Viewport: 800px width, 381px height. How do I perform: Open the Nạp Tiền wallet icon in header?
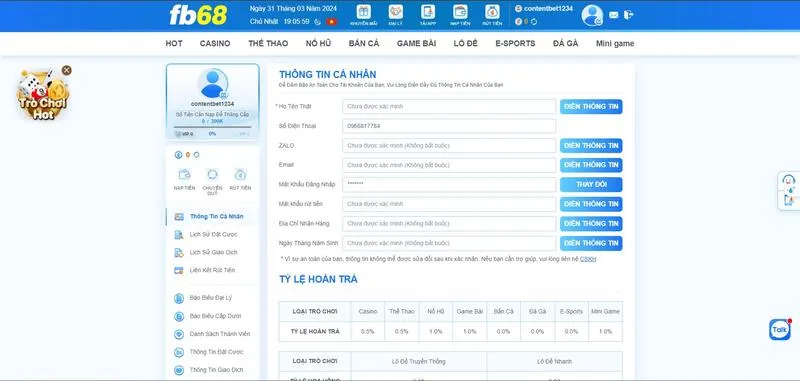460,15
